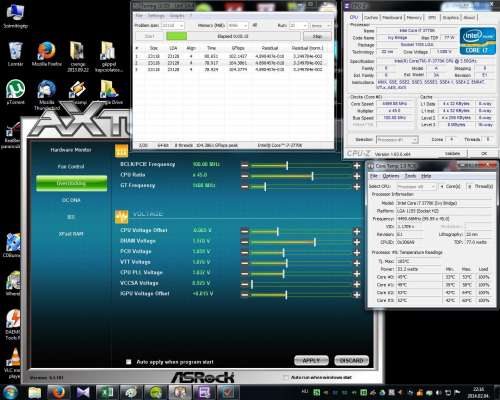Select Fan Control in AXTU sidebar
Screen dimensions: 500x400
click(71, 166)
